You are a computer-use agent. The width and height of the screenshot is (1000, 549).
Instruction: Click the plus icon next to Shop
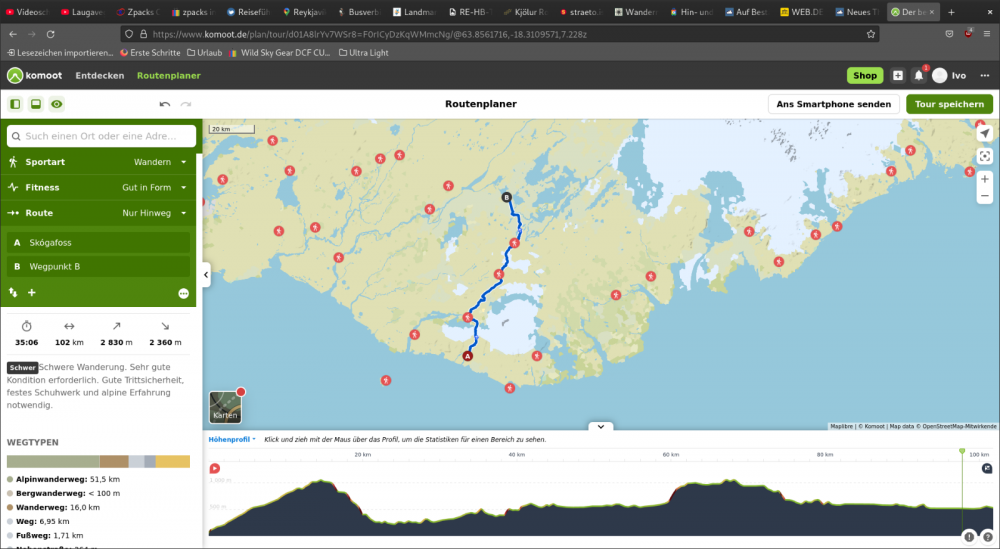(897, 75)
